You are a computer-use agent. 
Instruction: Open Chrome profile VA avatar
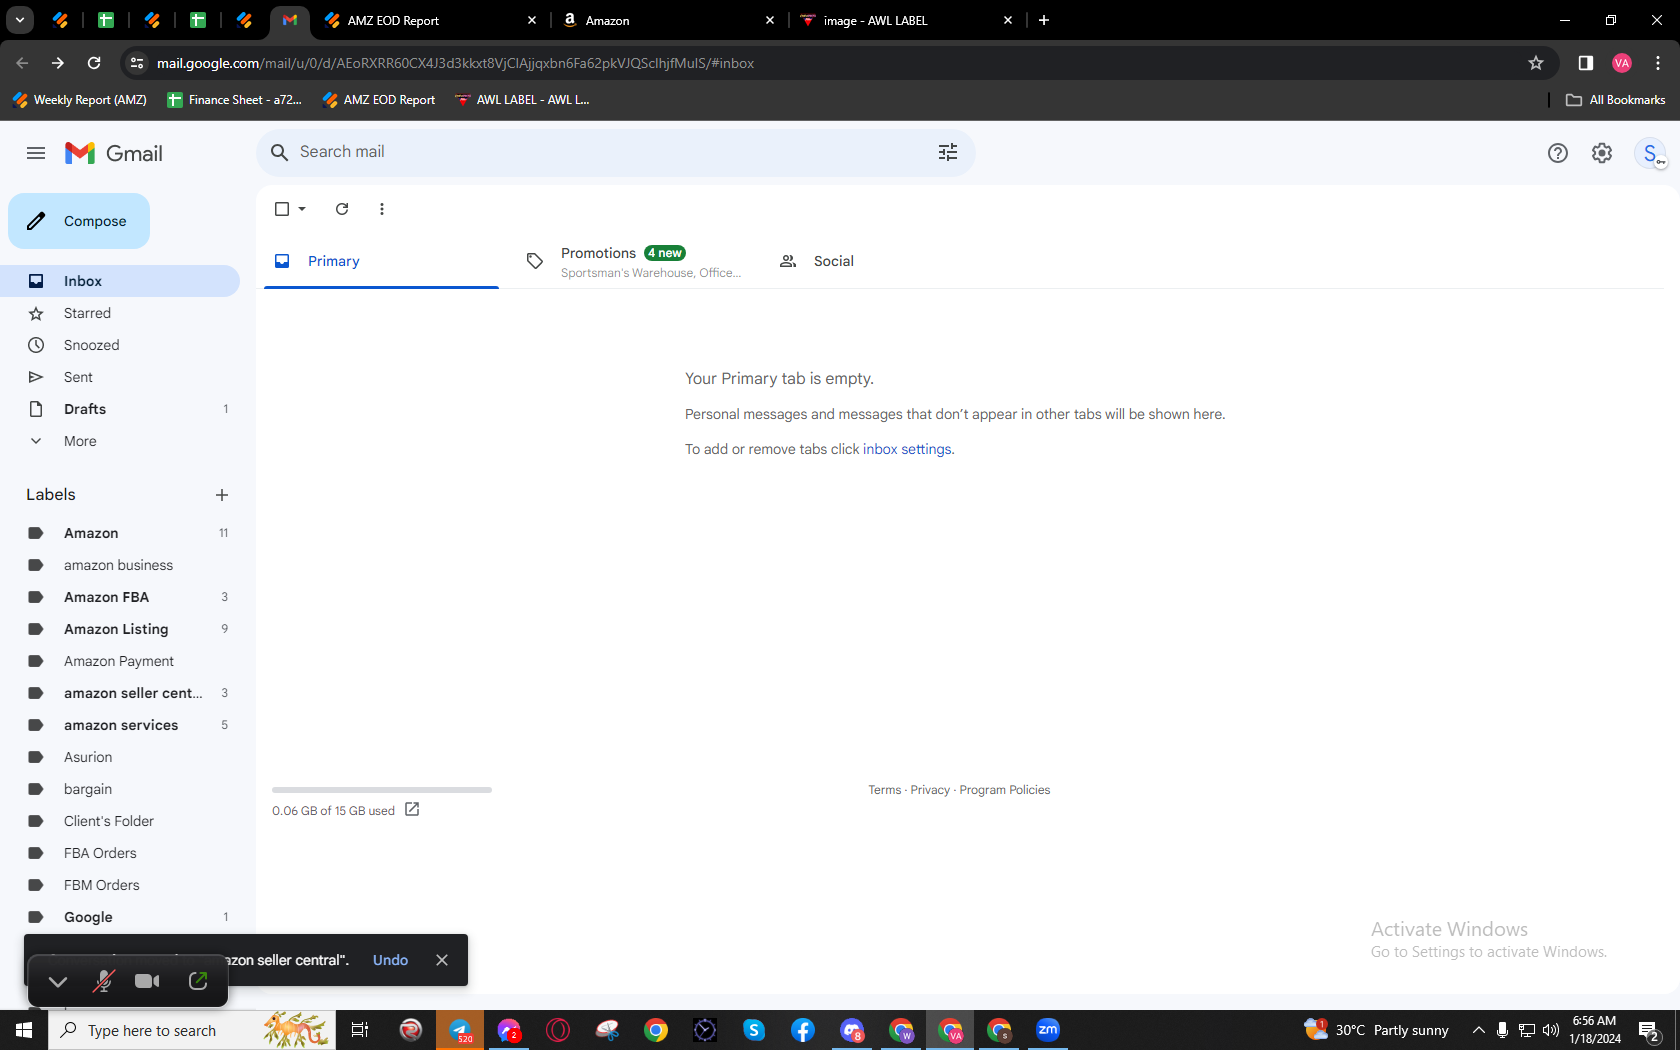click(1622, 63)
